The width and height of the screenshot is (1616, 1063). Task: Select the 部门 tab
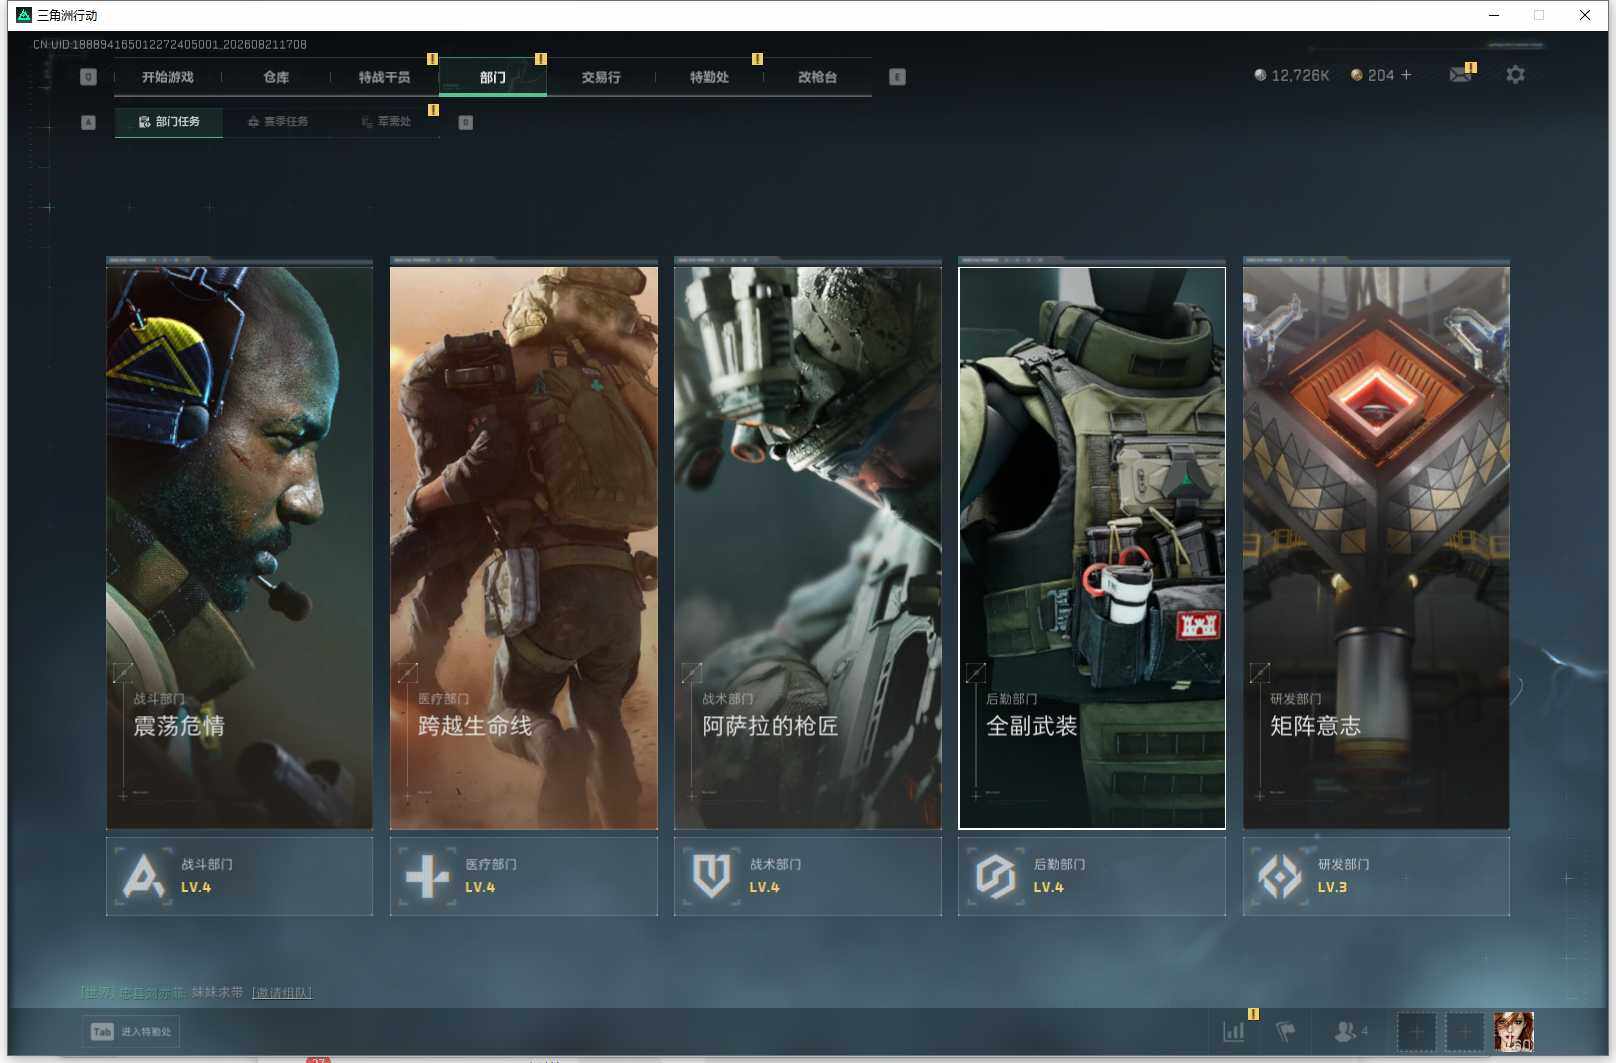[492, 77]
